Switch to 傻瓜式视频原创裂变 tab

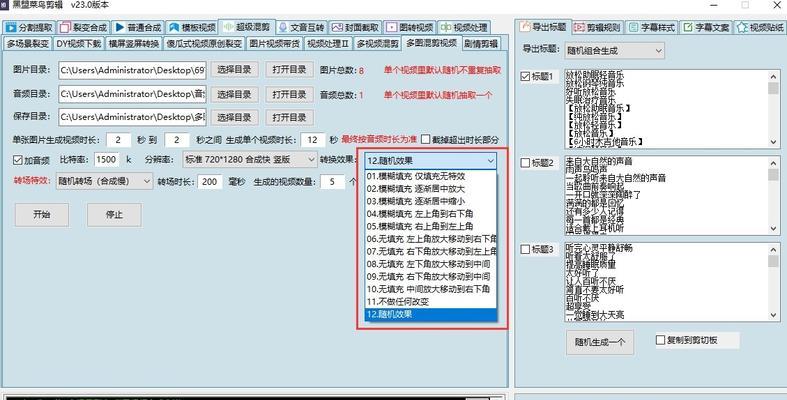[x=204, y=44]
